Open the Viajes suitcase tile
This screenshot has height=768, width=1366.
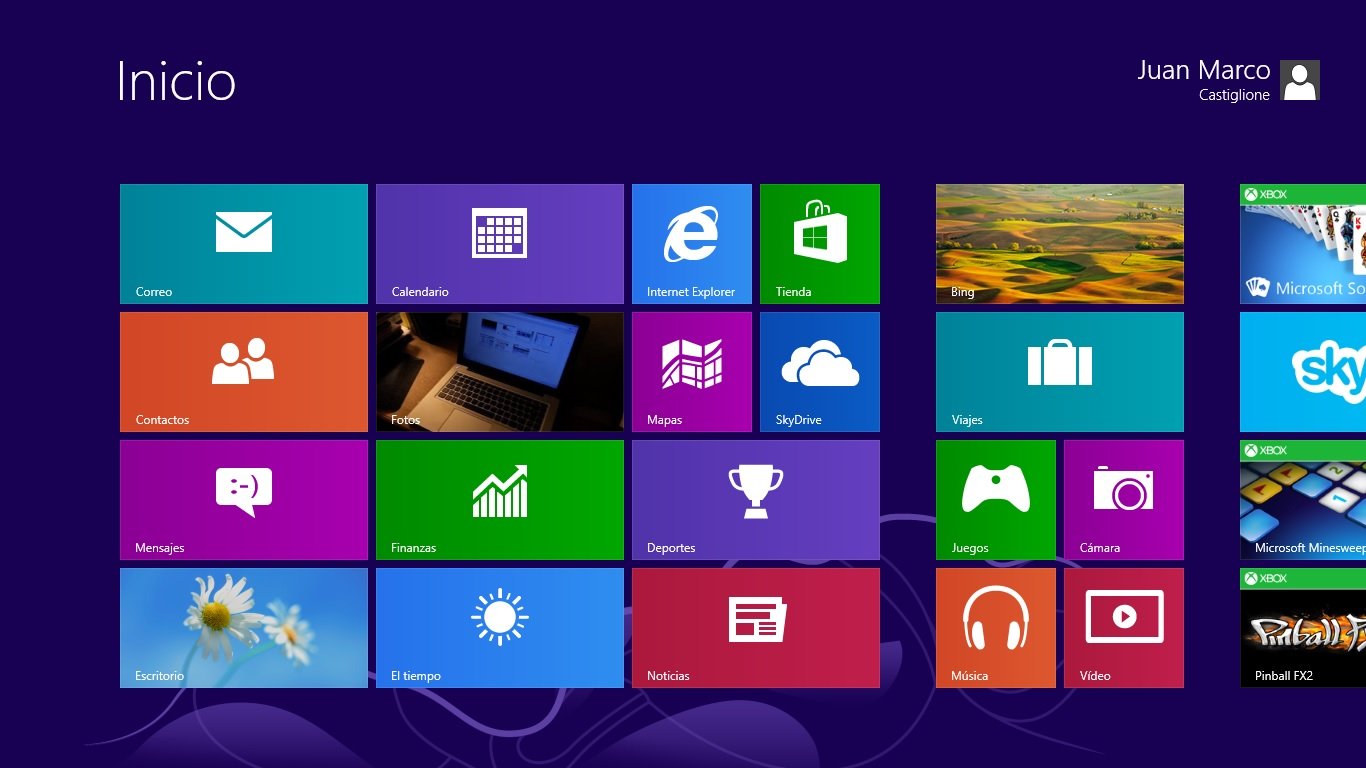[x=1060, y=372]
